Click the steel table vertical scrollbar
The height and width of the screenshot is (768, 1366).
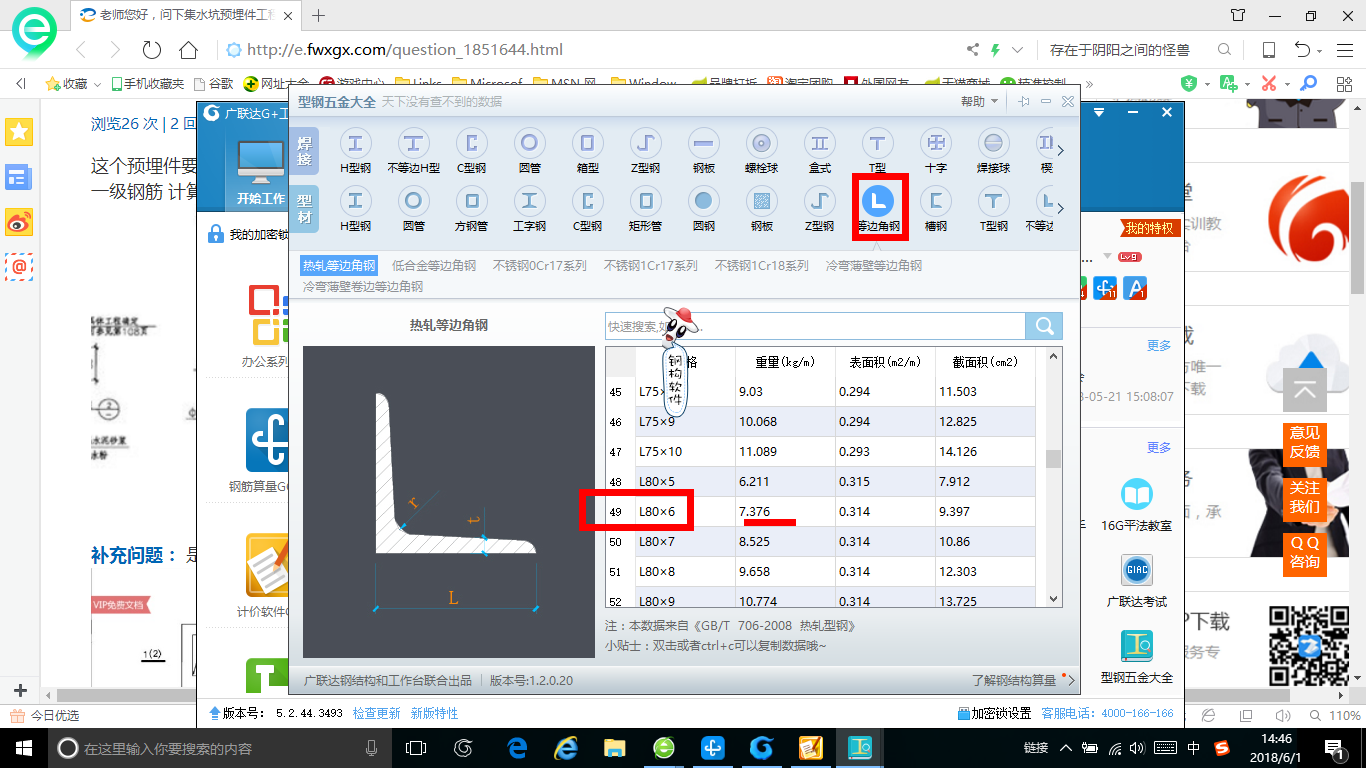(x=1053, y=459)
